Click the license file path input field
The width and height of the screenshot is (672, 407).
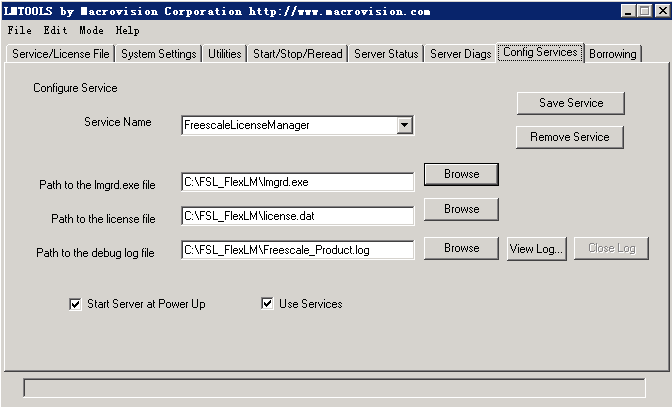297,216
